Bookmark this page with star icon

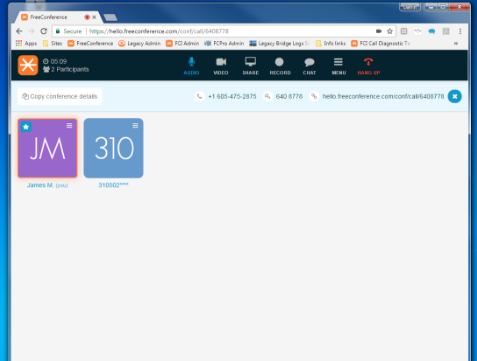(390, 31)
